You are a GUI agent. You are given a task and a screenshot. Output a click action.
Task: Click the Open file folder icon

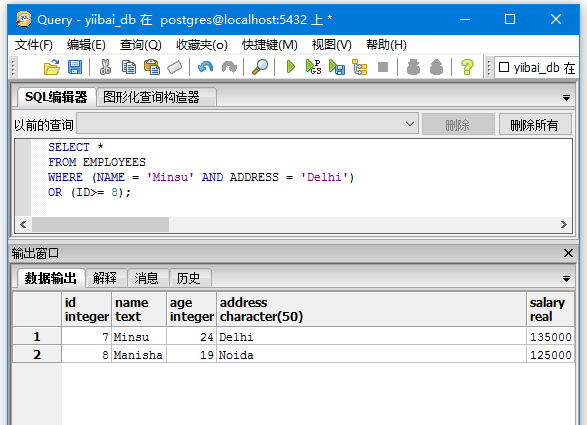point(52,67)
